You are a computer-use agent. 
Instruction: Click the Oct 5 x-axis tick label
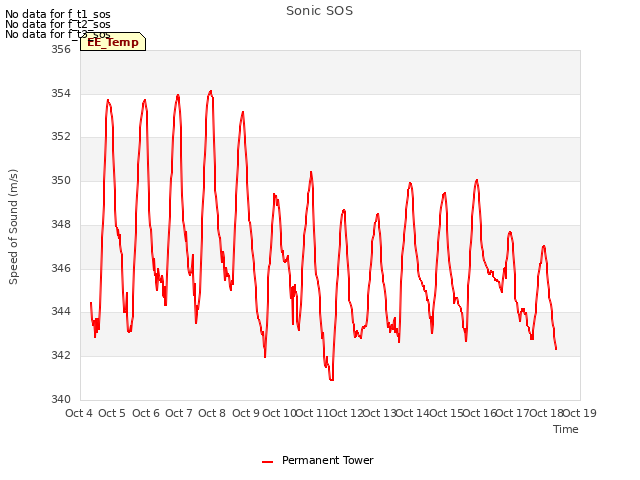pyautogui.click(x=112, y=413)
